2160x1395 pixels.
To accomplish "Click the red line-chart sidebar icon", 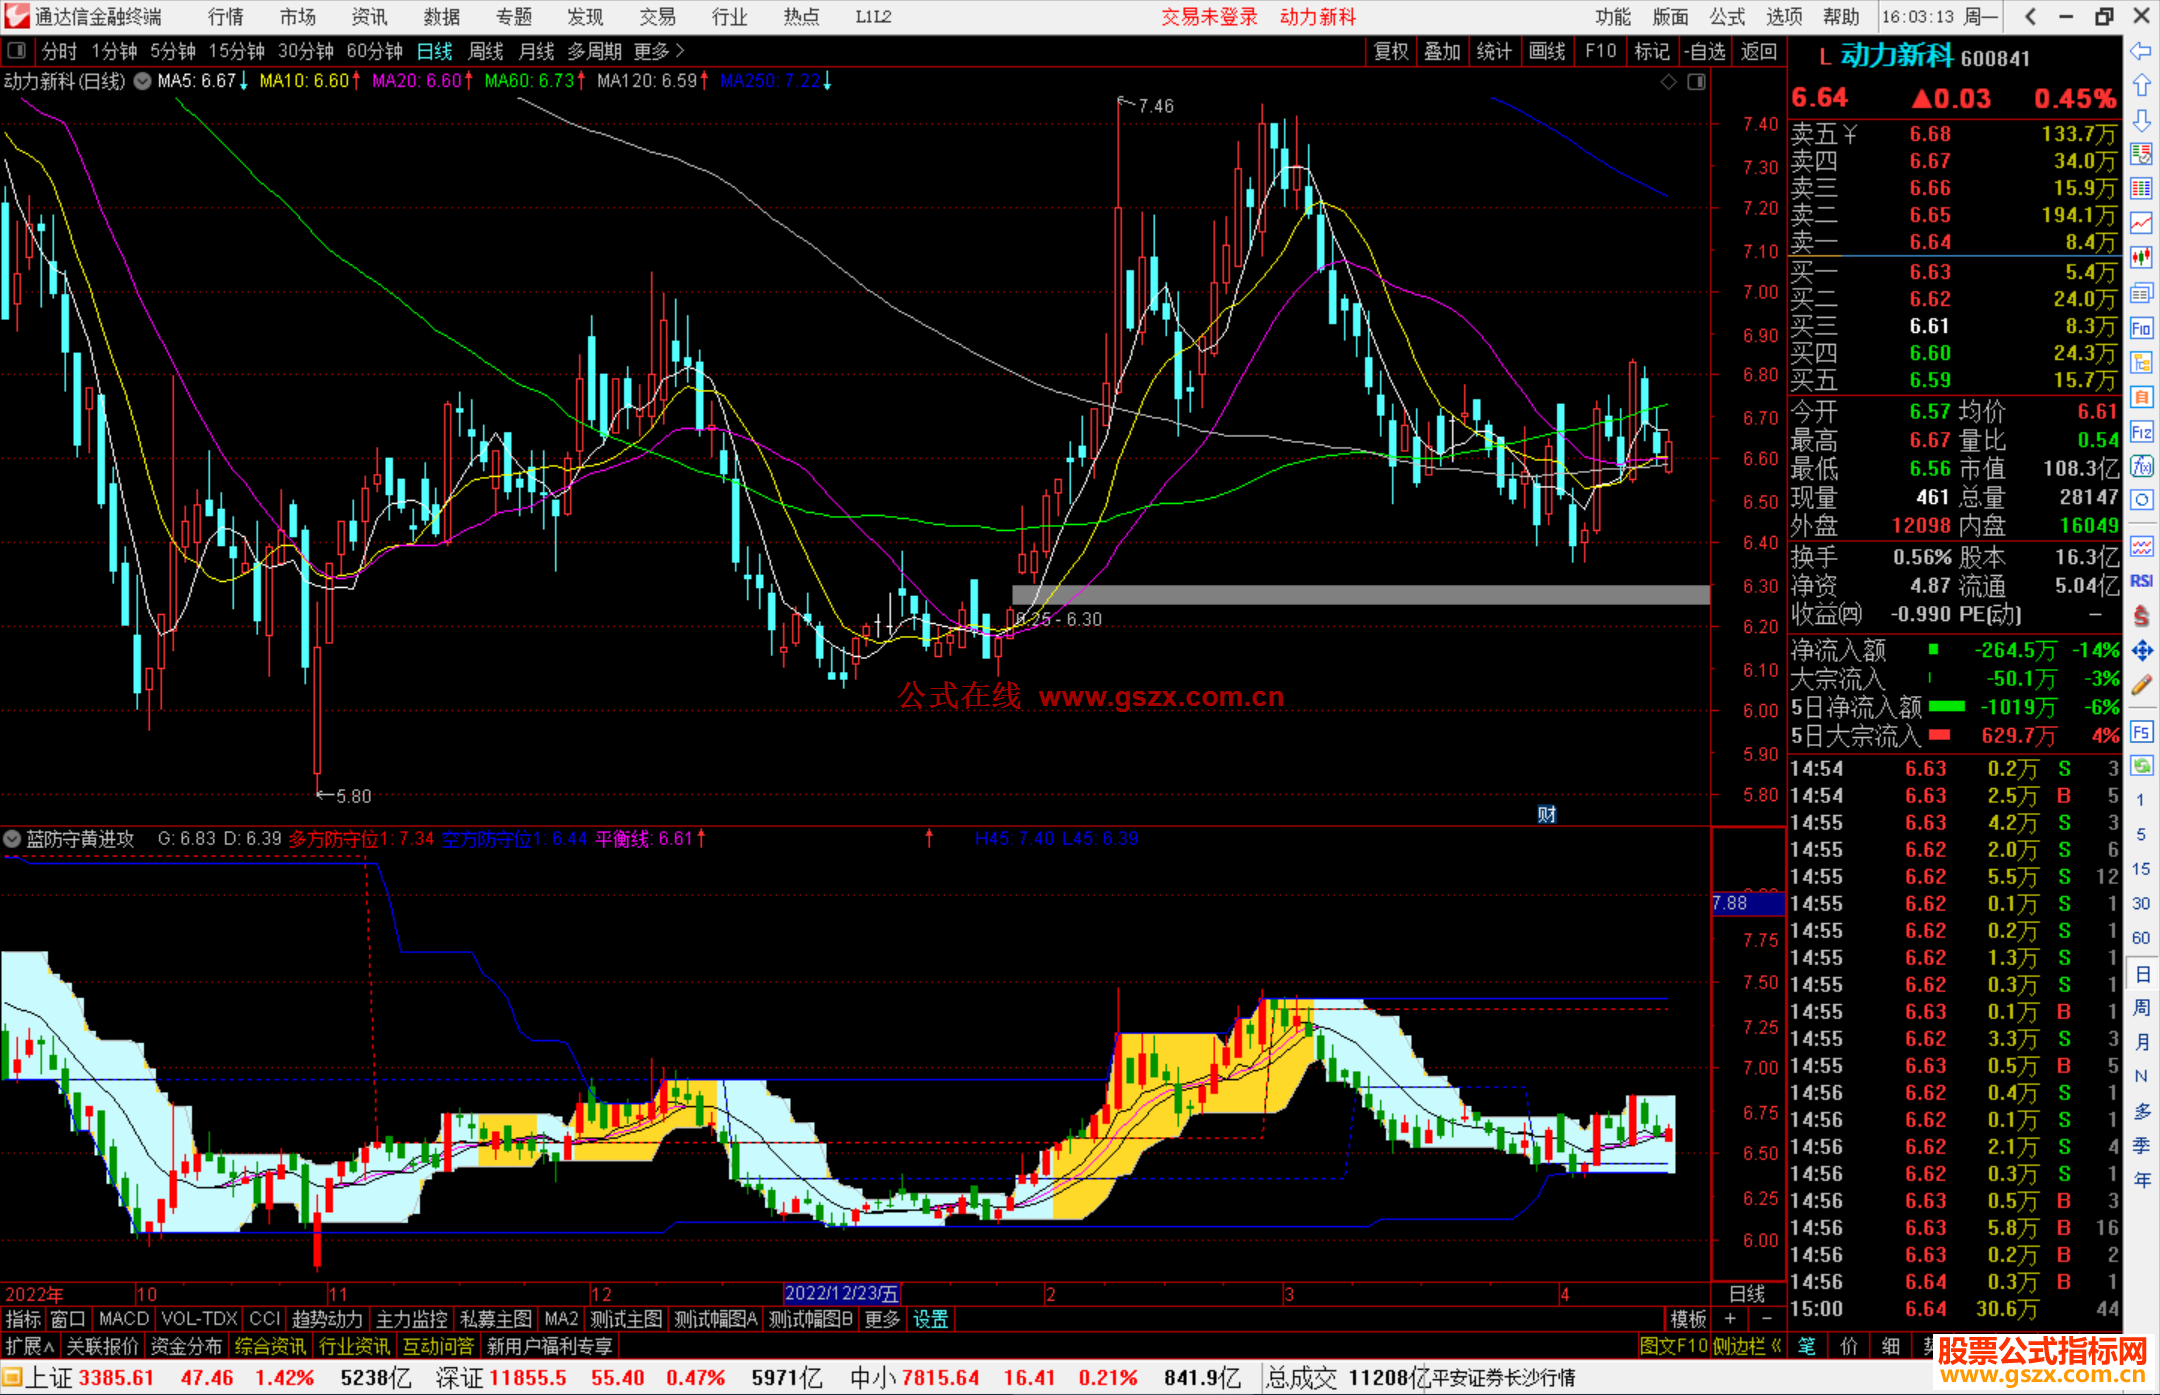I will 2141,223.
